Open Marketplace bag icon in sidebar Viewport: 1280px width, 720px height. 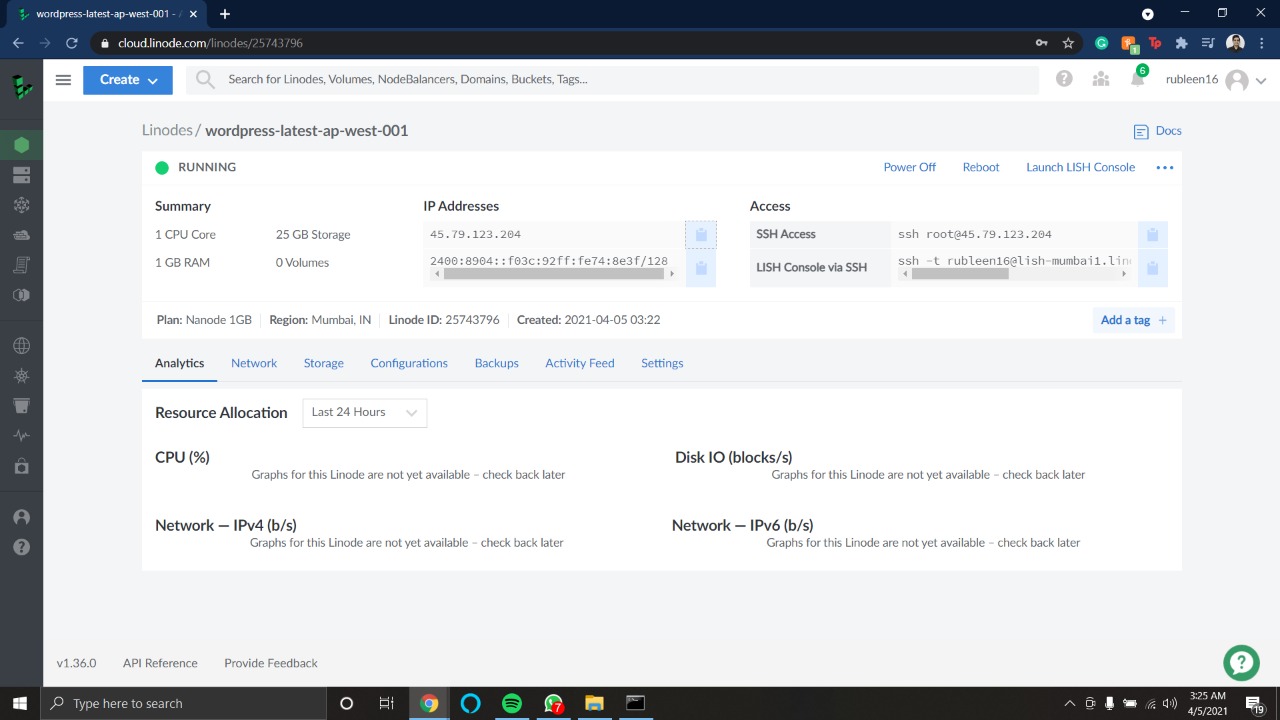[x=21, y=466]
